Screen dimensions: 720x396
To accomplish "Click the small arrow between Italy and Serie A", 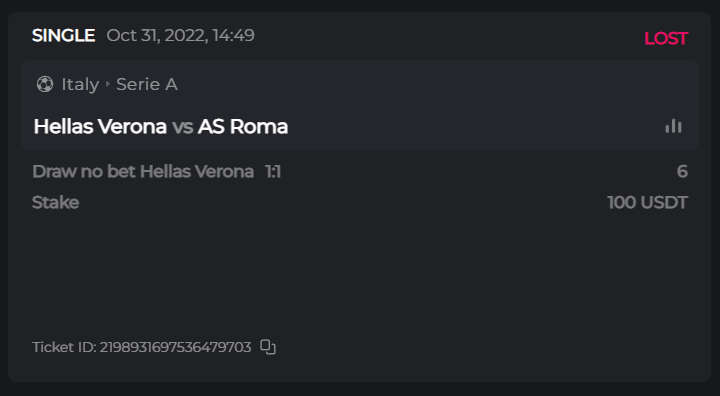I will (x=108, y=84).
